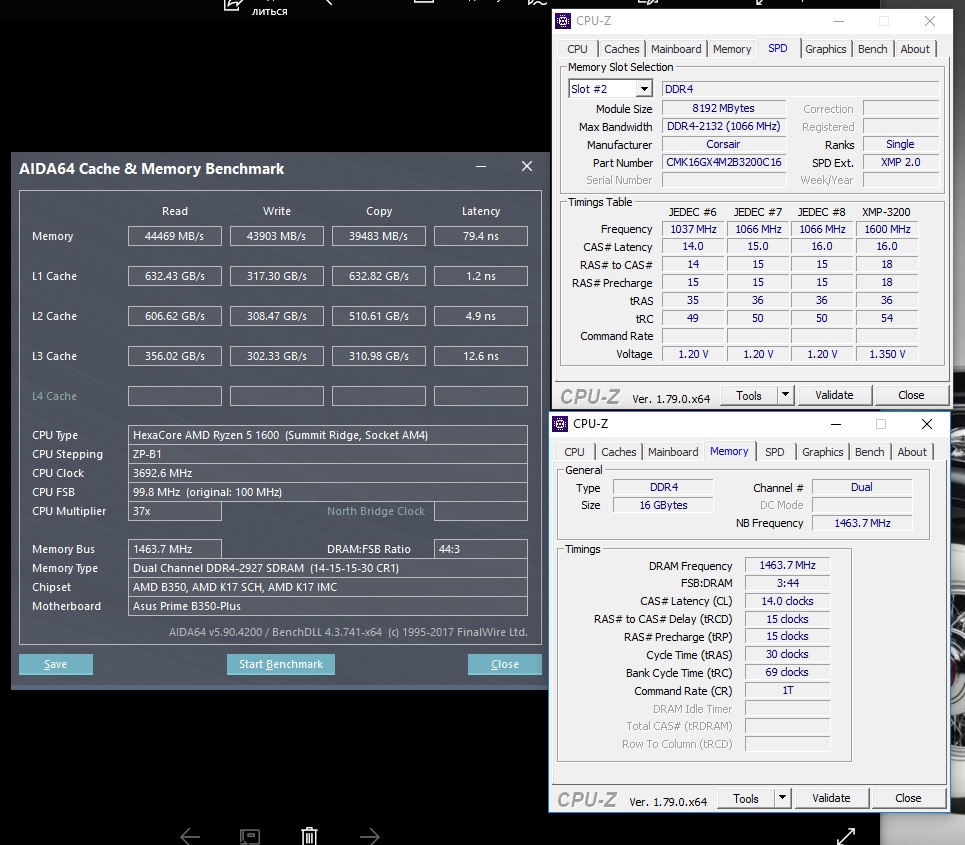Switch to CPU tab in upper CPU-Z window
The image size is (965, 845).
coord(577,49)
